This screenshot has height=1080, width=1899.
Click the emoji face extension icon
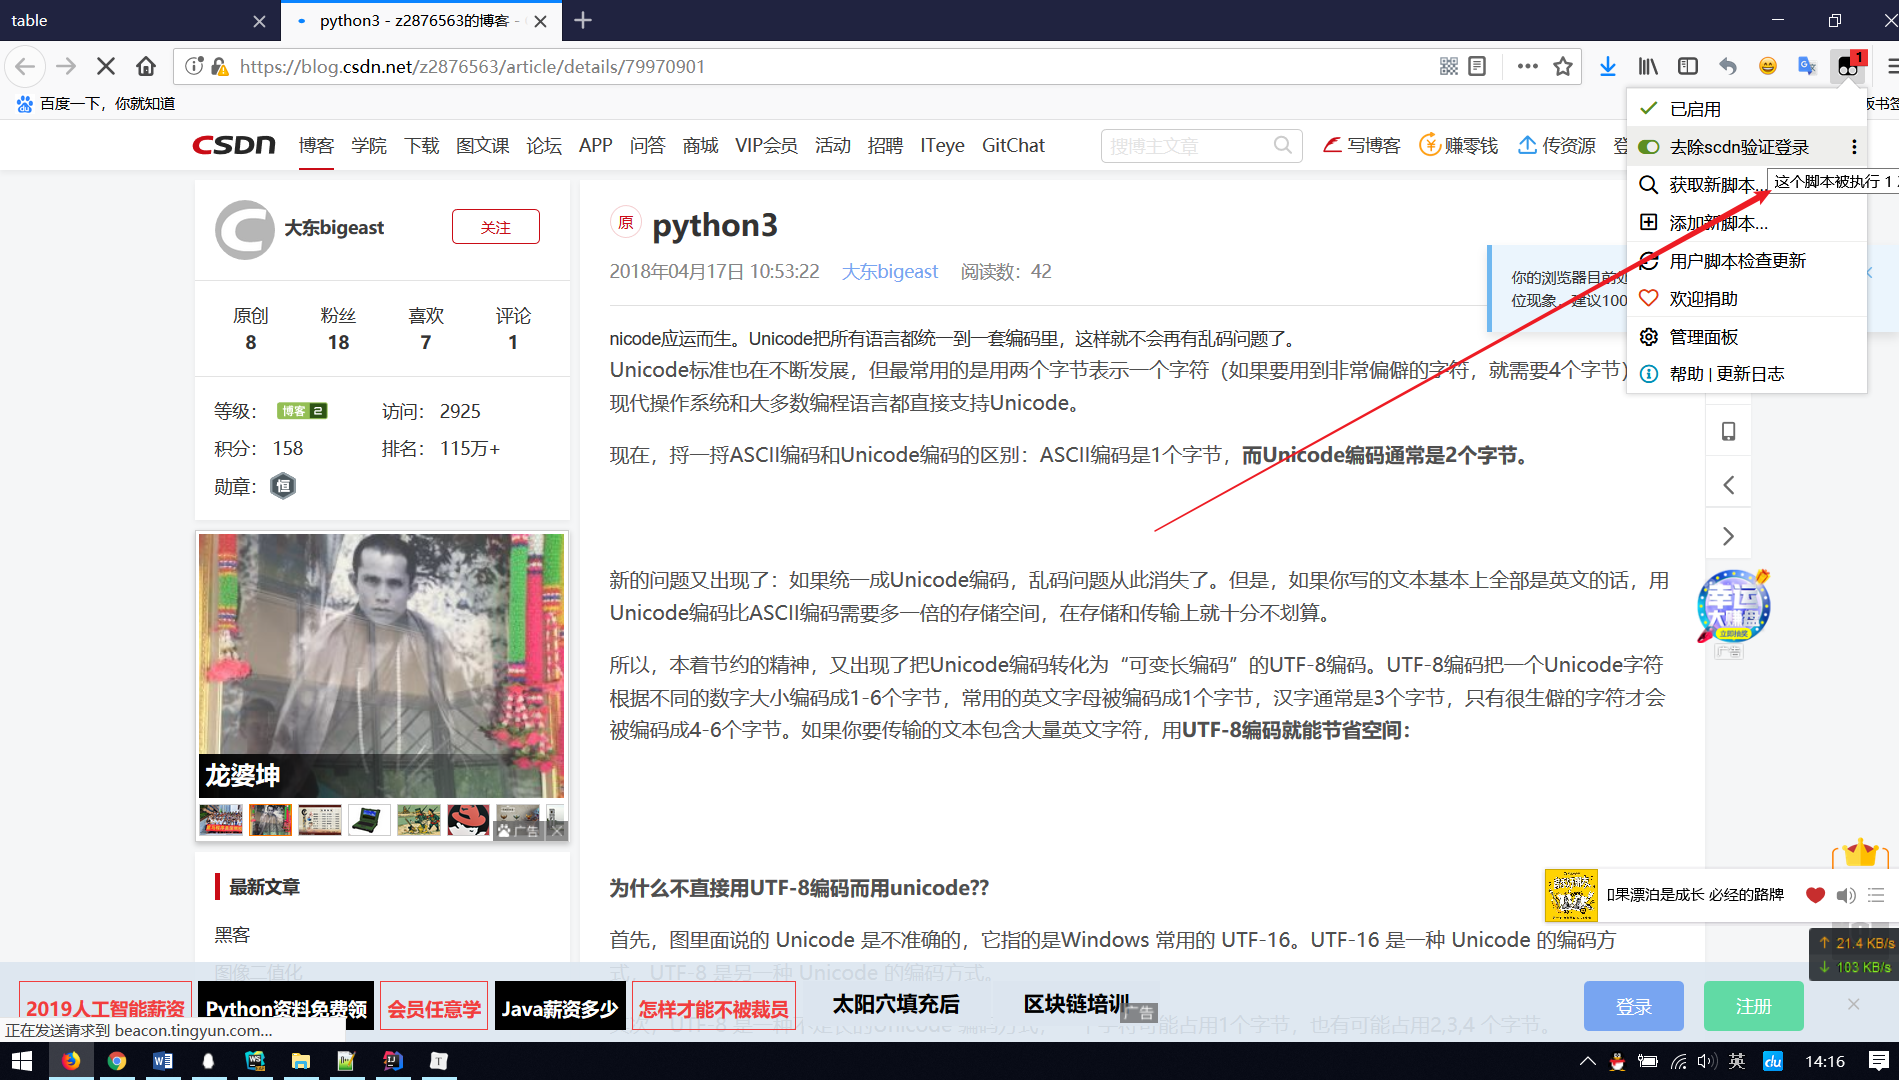[1768, 66]
